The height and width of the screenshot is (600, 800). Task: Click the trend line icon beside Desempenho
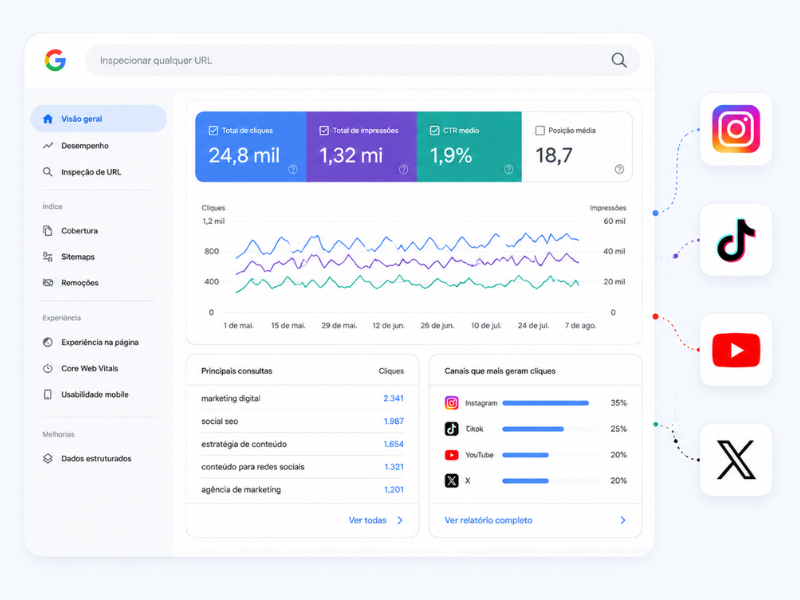[x=48, y=146]
